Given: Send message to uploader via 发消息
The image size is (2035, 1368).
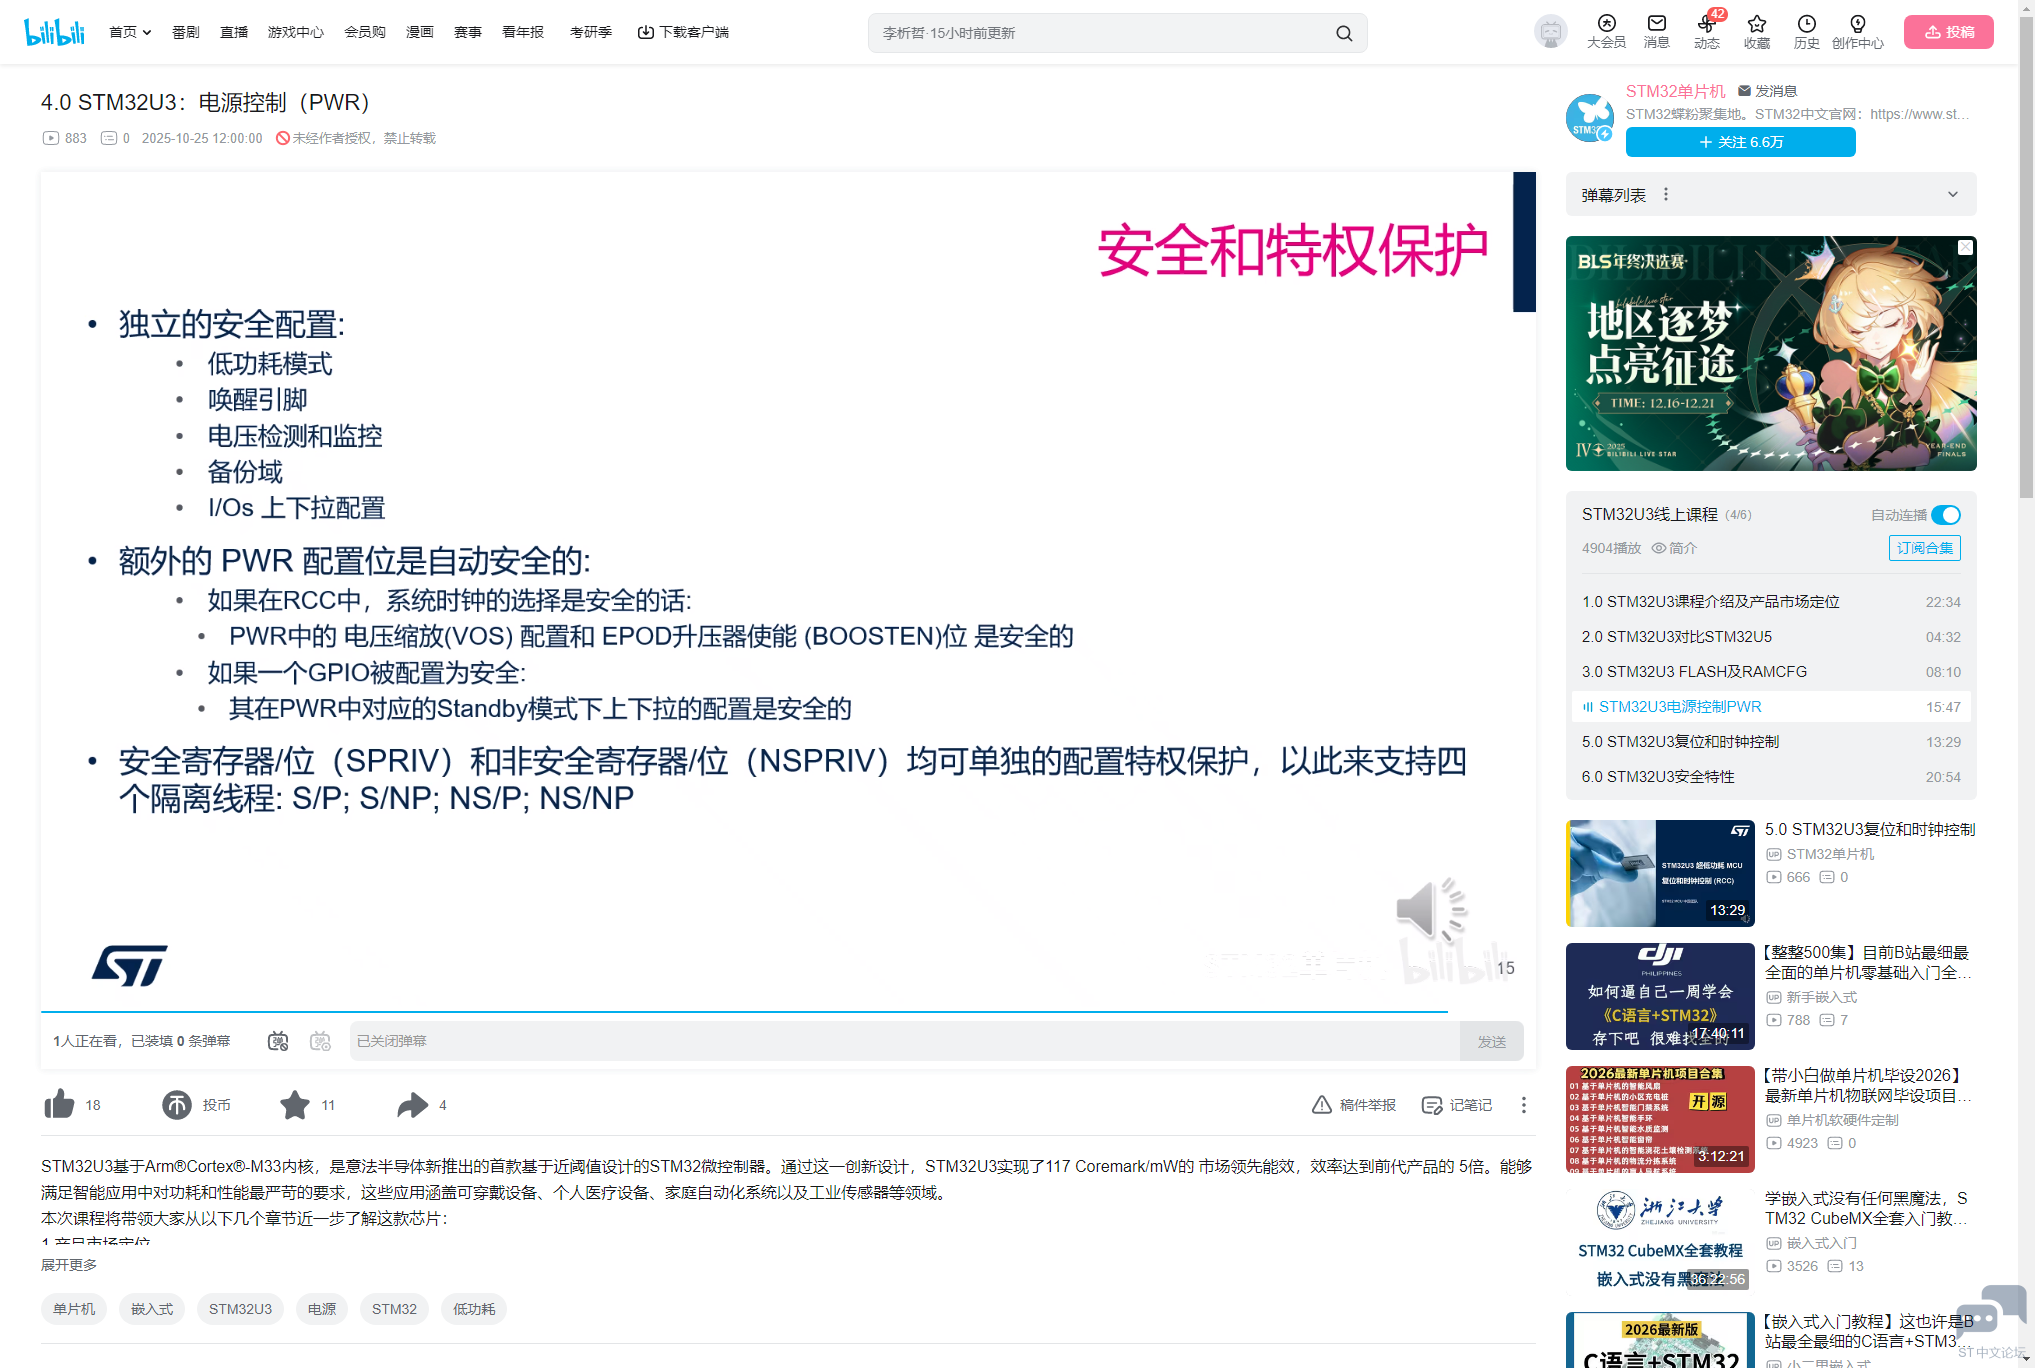Looking at the screenshot, I should (1767, 91).
